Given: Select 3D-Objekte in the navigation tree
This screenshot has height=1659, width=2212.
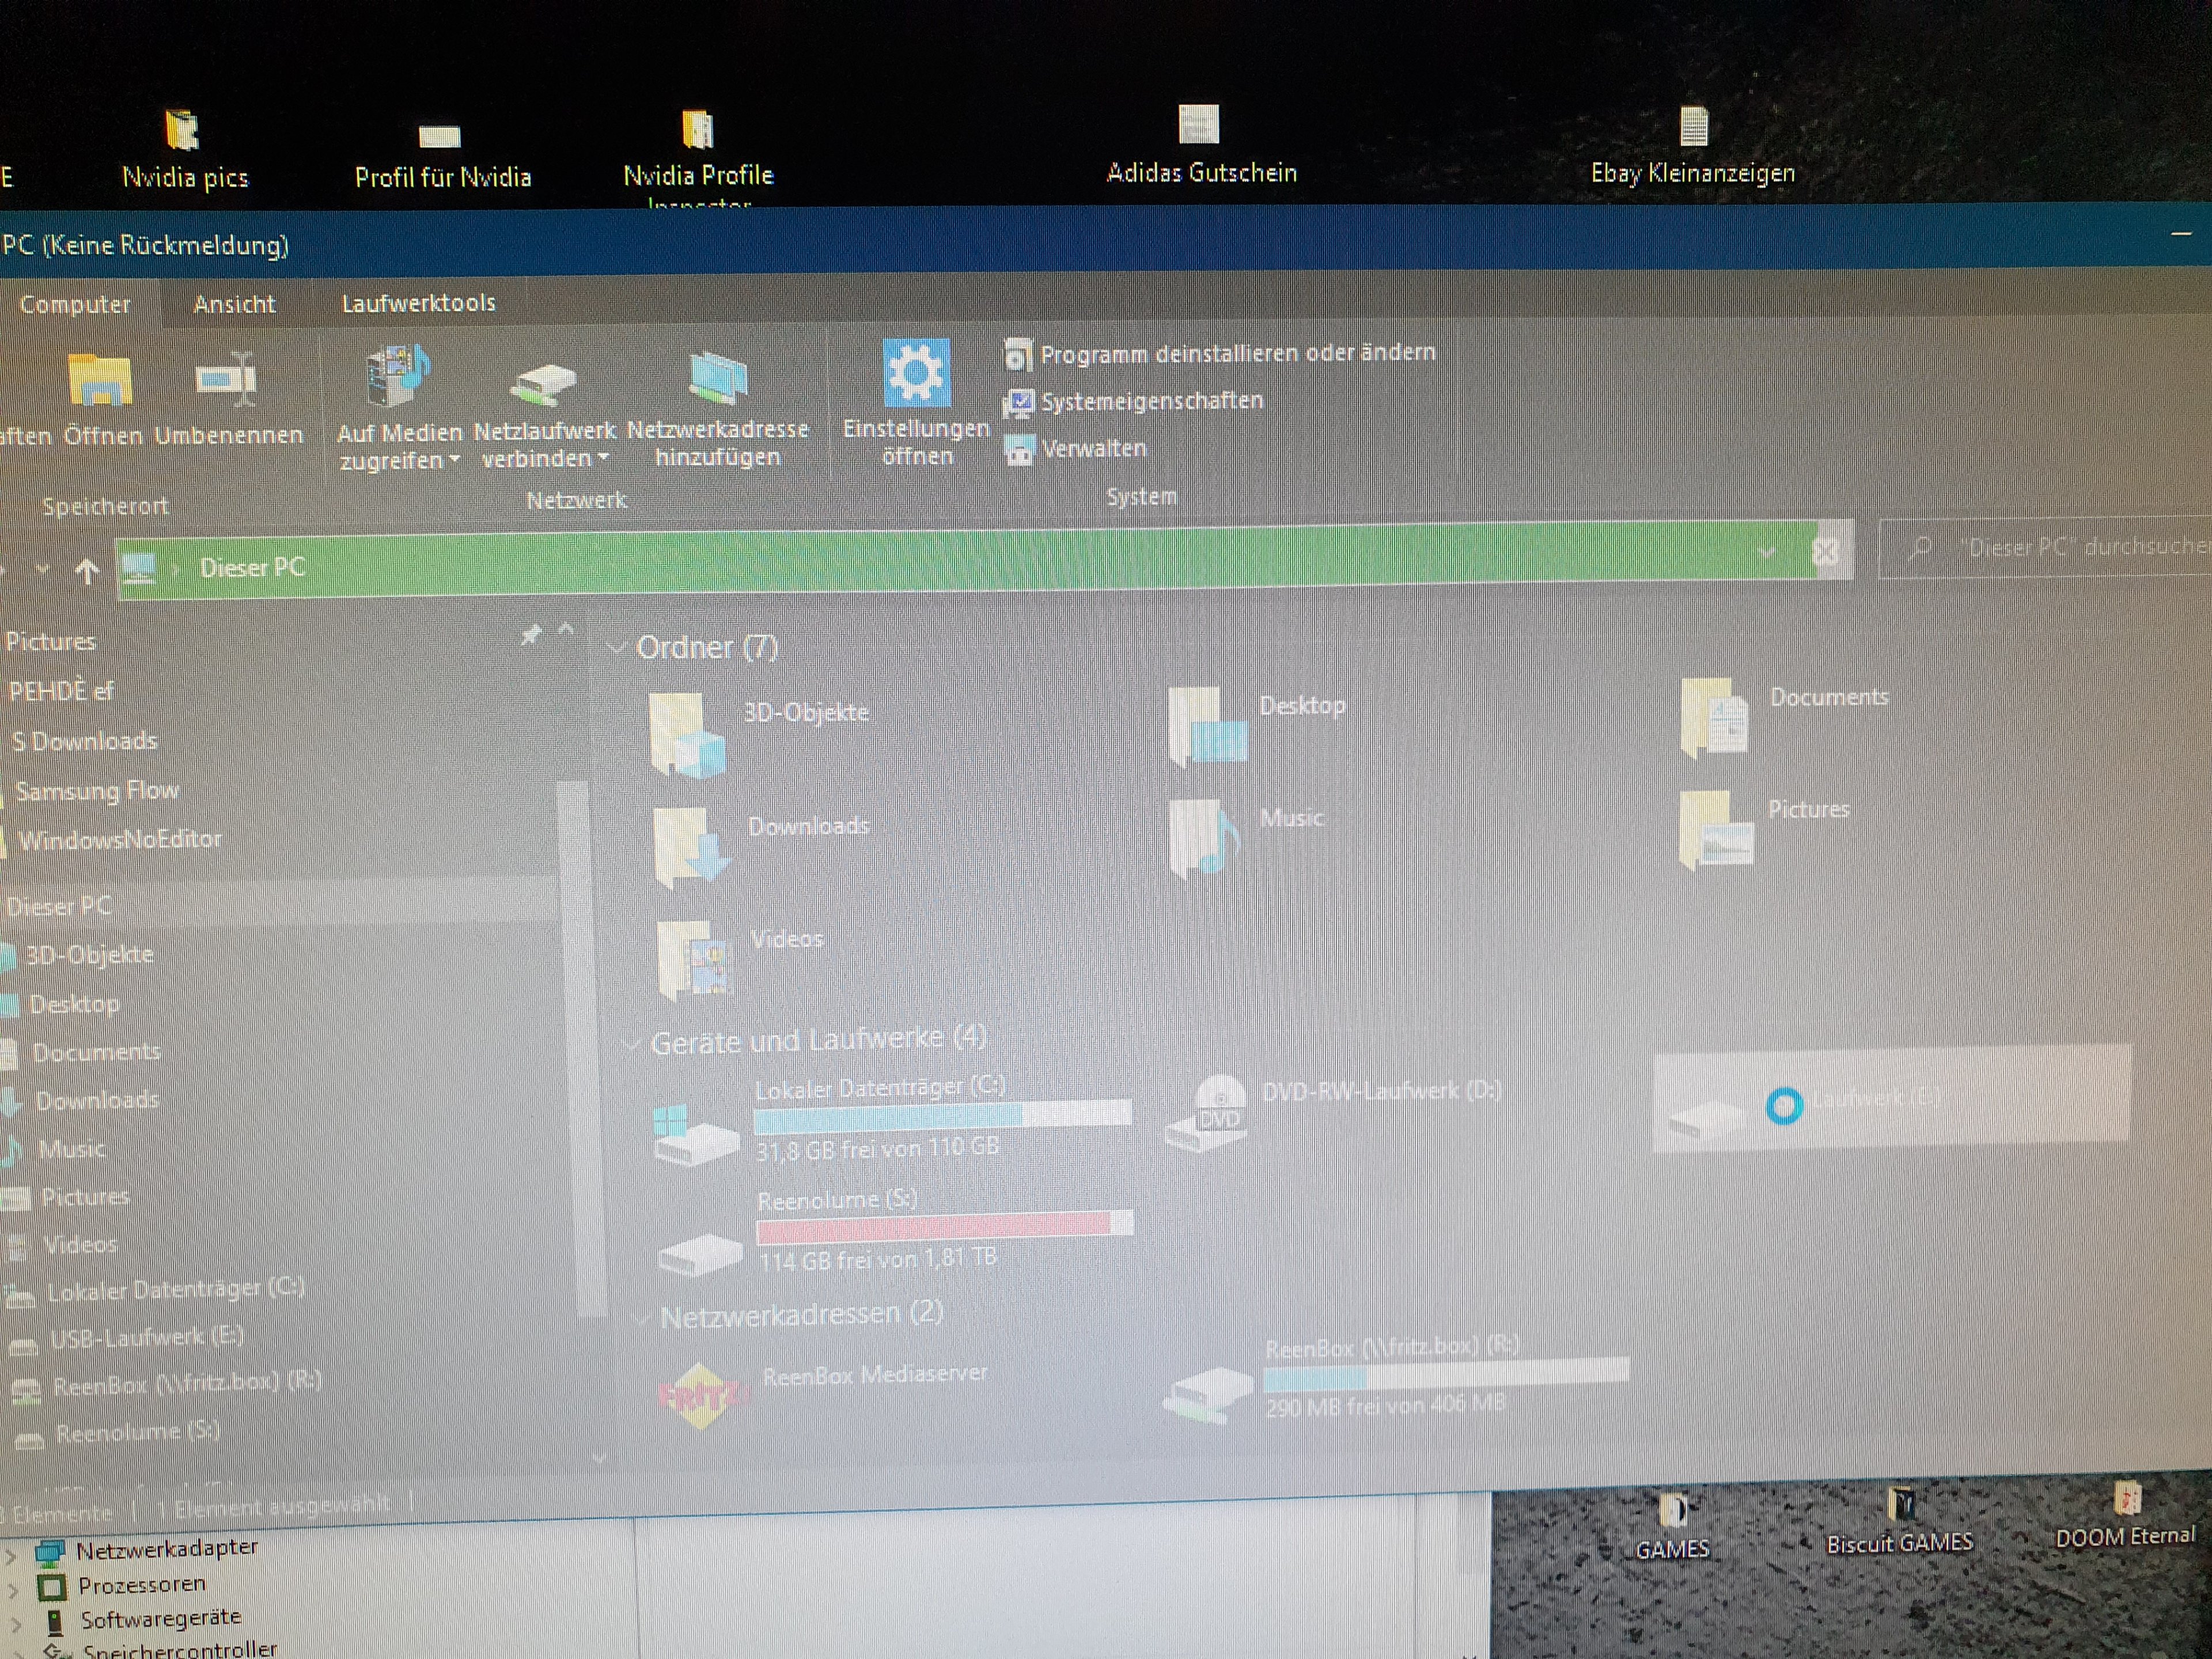Looking at the screenshot, I should (x=90, y=954).
